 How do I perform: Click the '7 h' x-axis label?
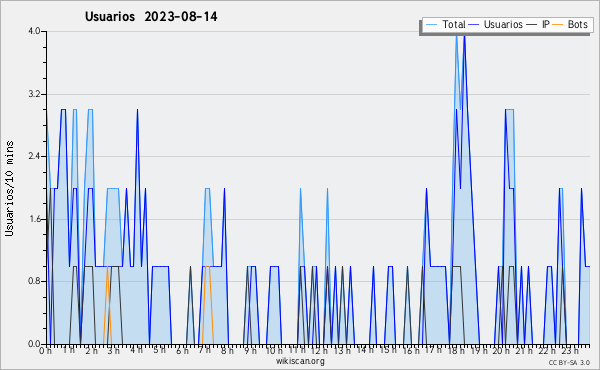(204, 350)
